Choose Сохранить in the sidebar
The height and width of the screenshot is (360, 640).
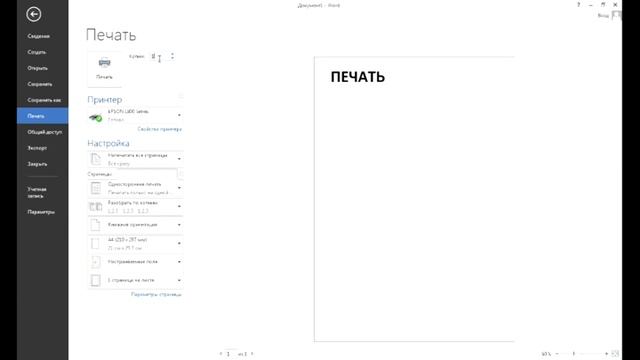coord(42,84)
